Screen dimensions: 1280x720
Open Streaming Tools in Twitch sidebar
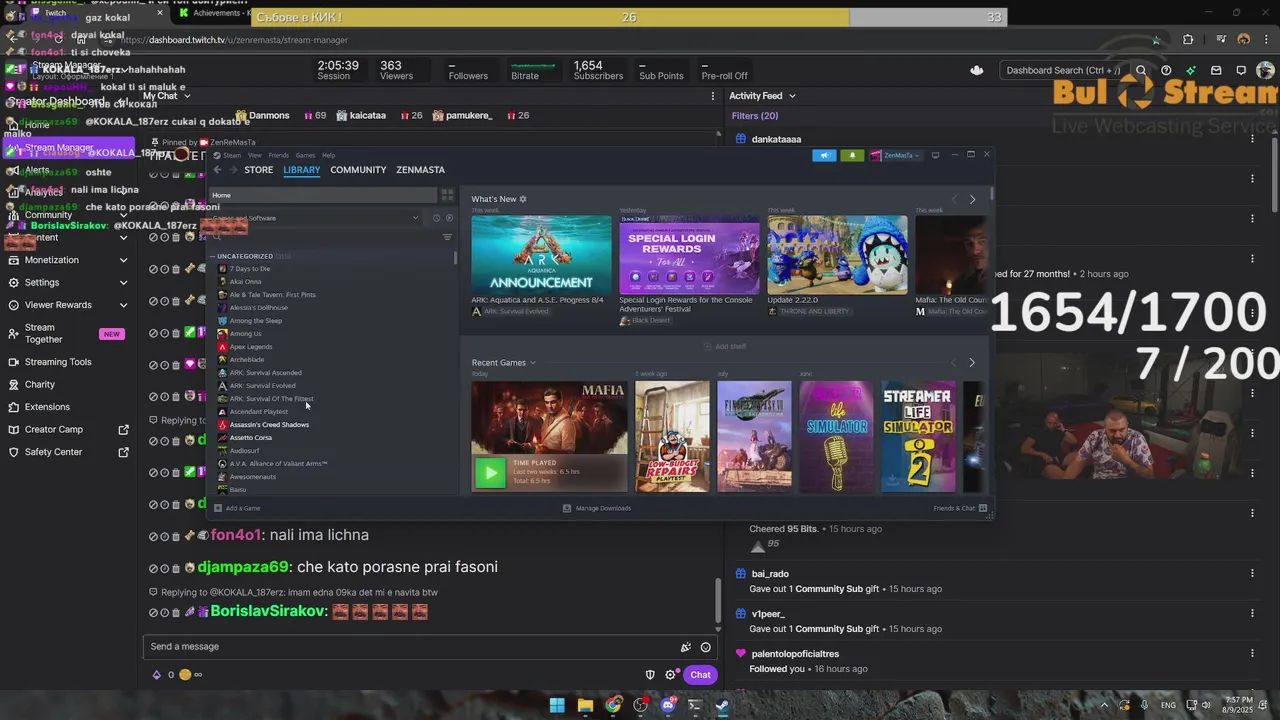[58, 362]
